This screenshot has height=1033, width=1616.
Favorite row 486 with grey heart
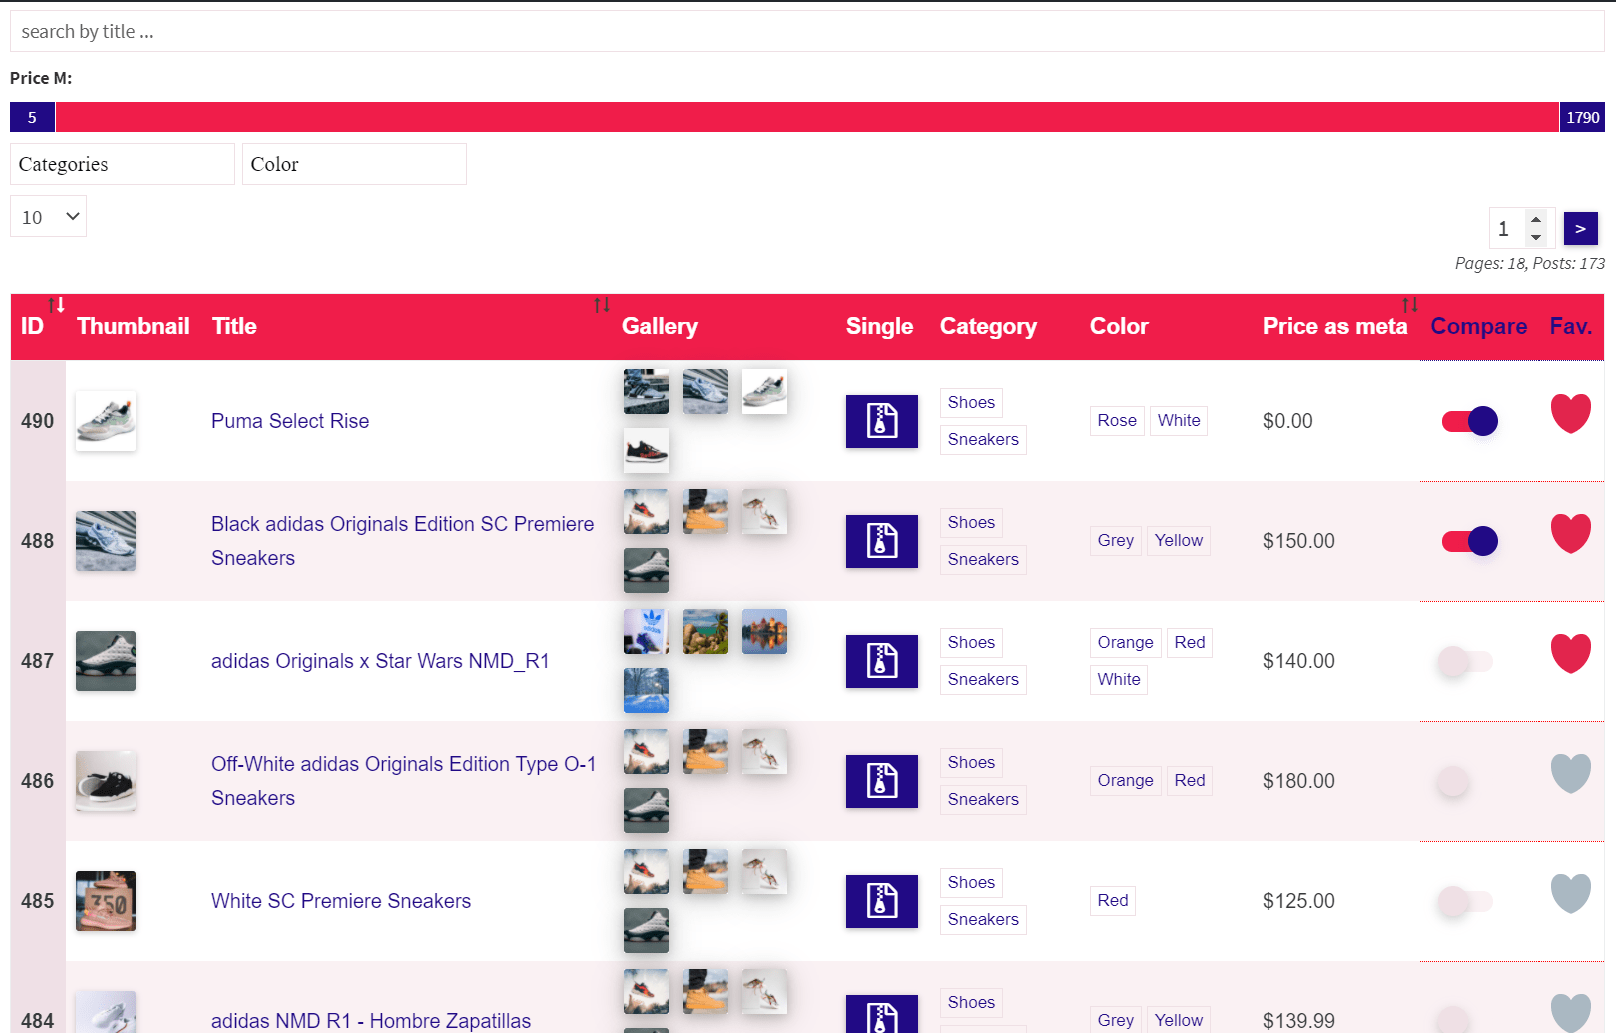pos(1570,773)
